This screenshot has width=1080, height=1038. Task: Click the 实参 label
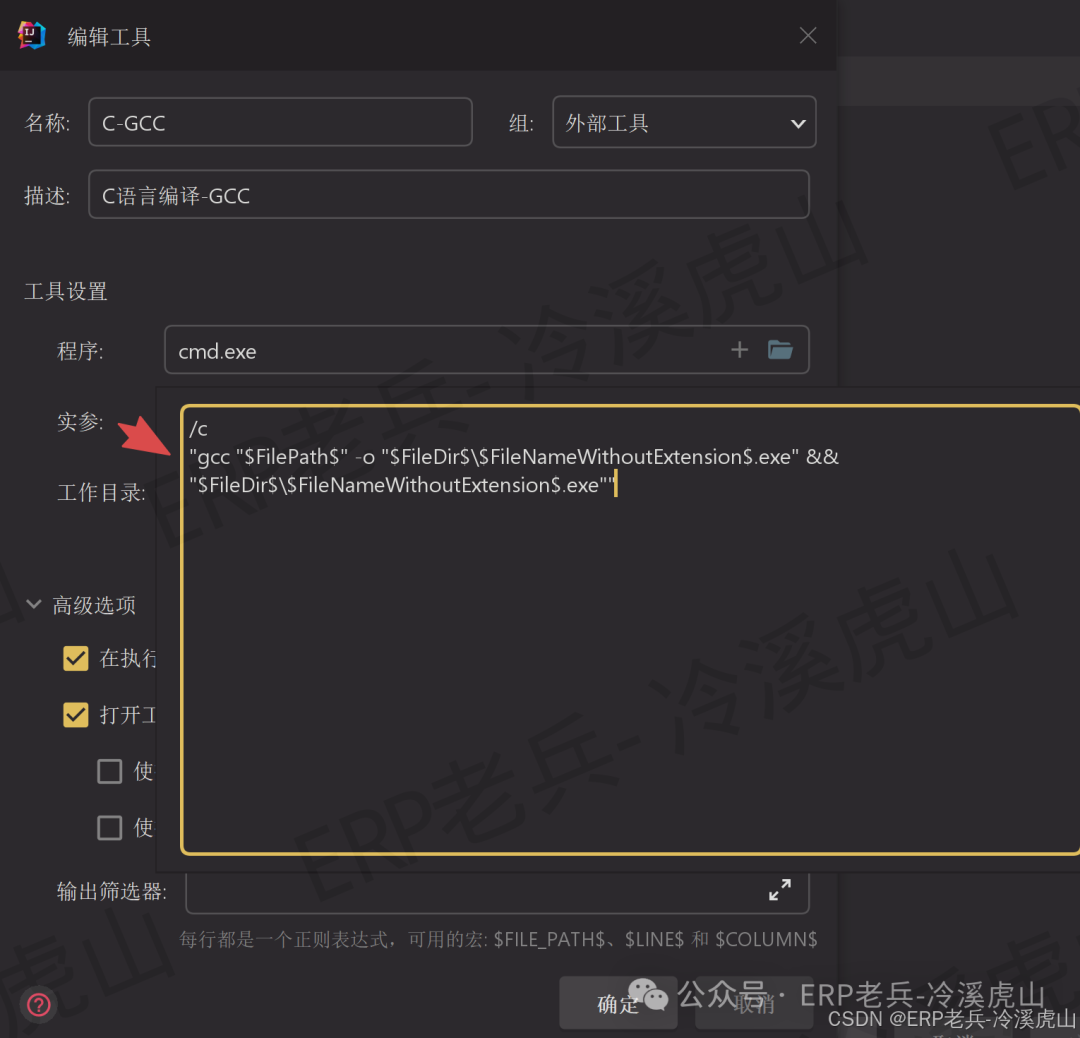point(80,421)
